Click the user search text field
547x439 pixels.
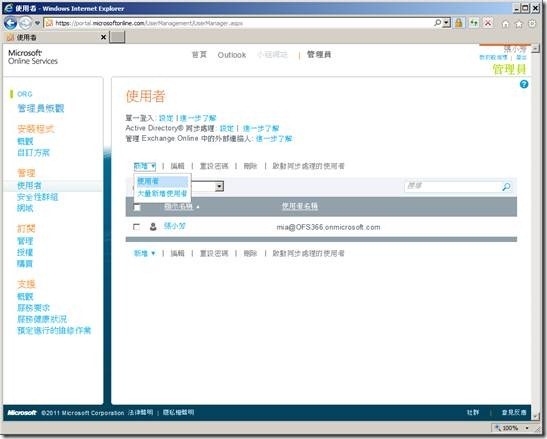[x=453, y=186]
